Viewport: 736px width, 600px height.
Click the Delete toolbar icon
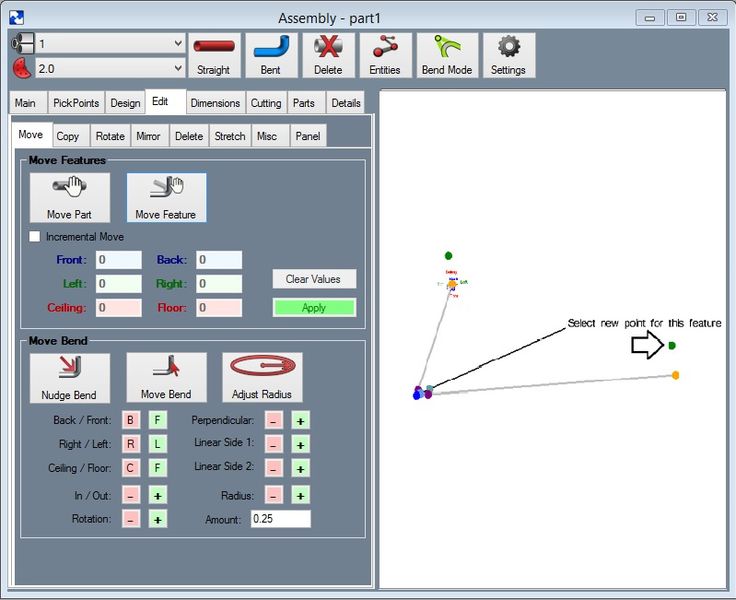tap(327, 55)
